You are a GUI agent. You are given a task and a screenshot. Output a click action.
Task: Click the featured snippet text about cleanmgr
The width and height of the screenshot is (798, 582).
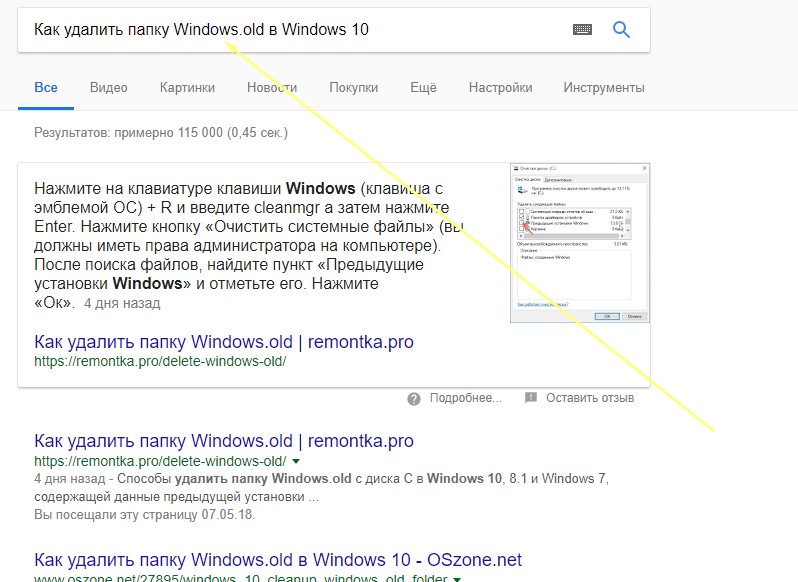point(248,245)
